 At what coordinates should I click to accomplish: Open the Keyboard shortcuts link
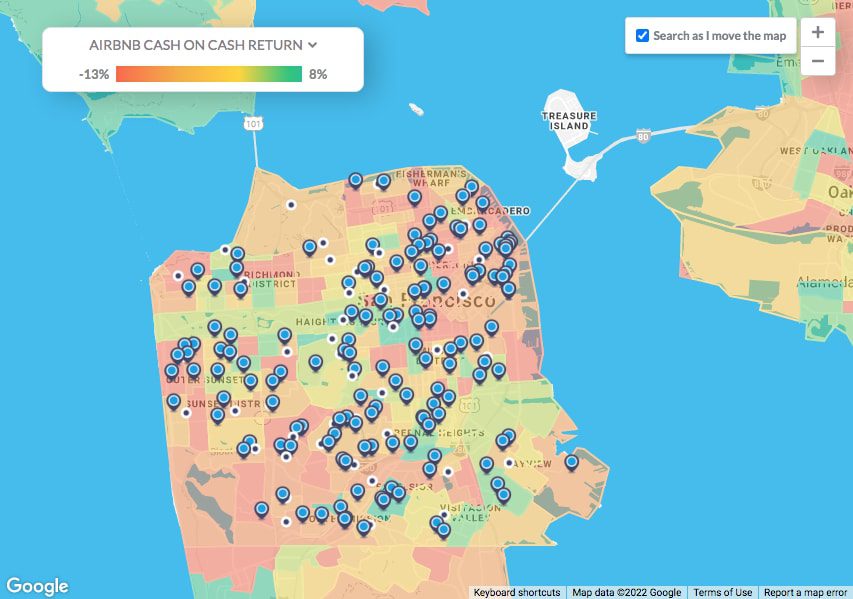(x=518, y=592)
